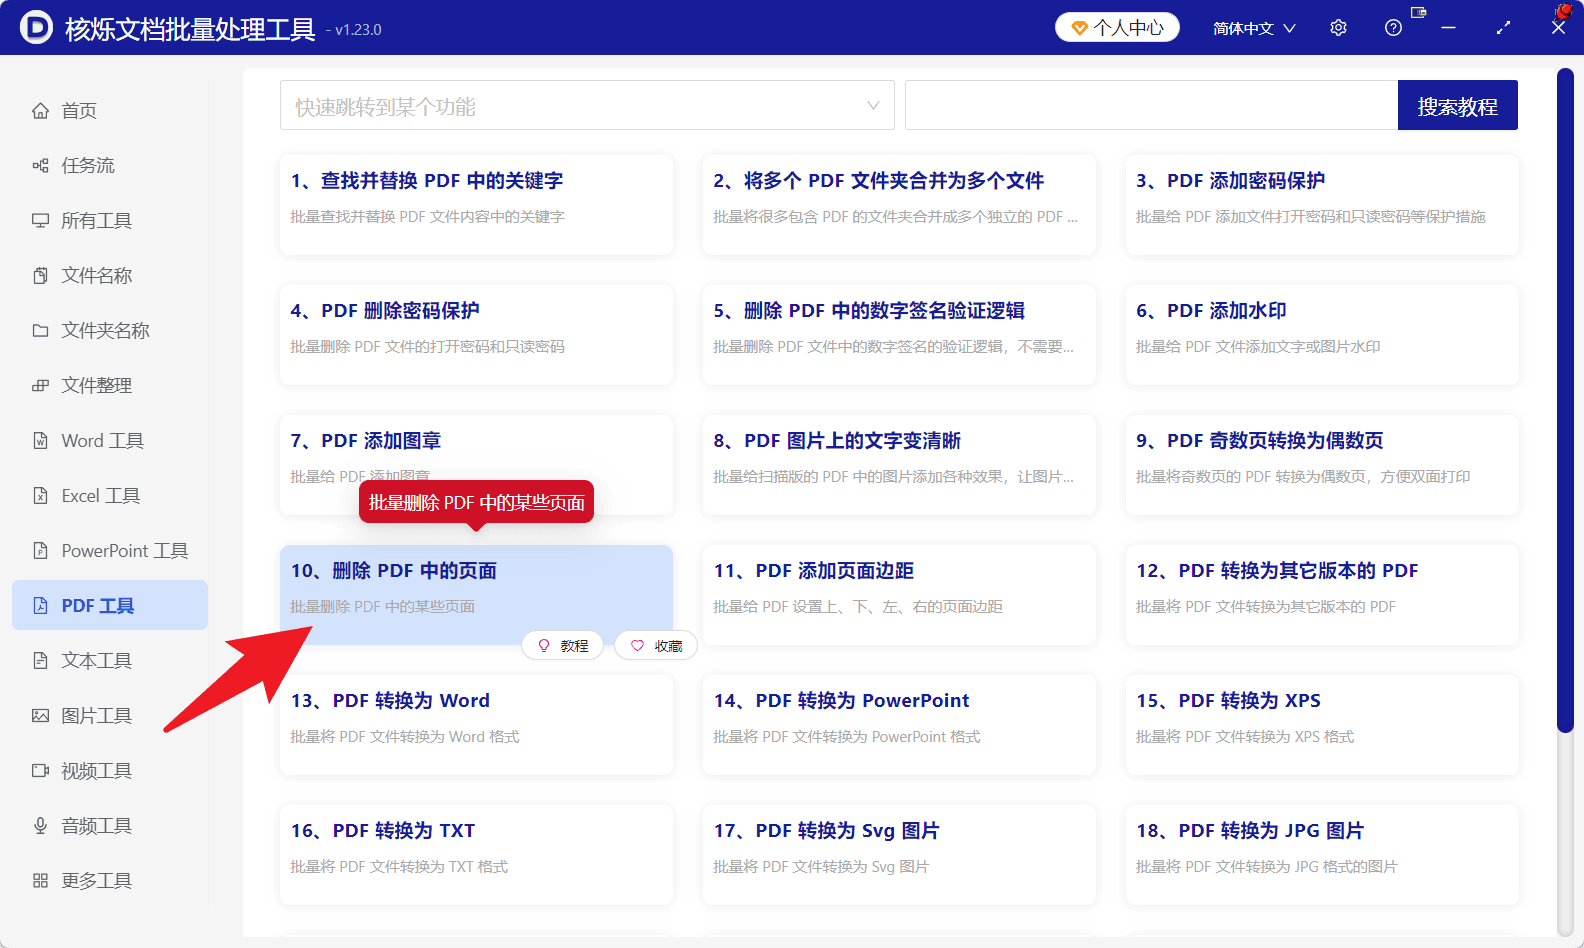Open Word 工具 section
The height and width of the screenshot is (948, 1584).
coord(110,440)
